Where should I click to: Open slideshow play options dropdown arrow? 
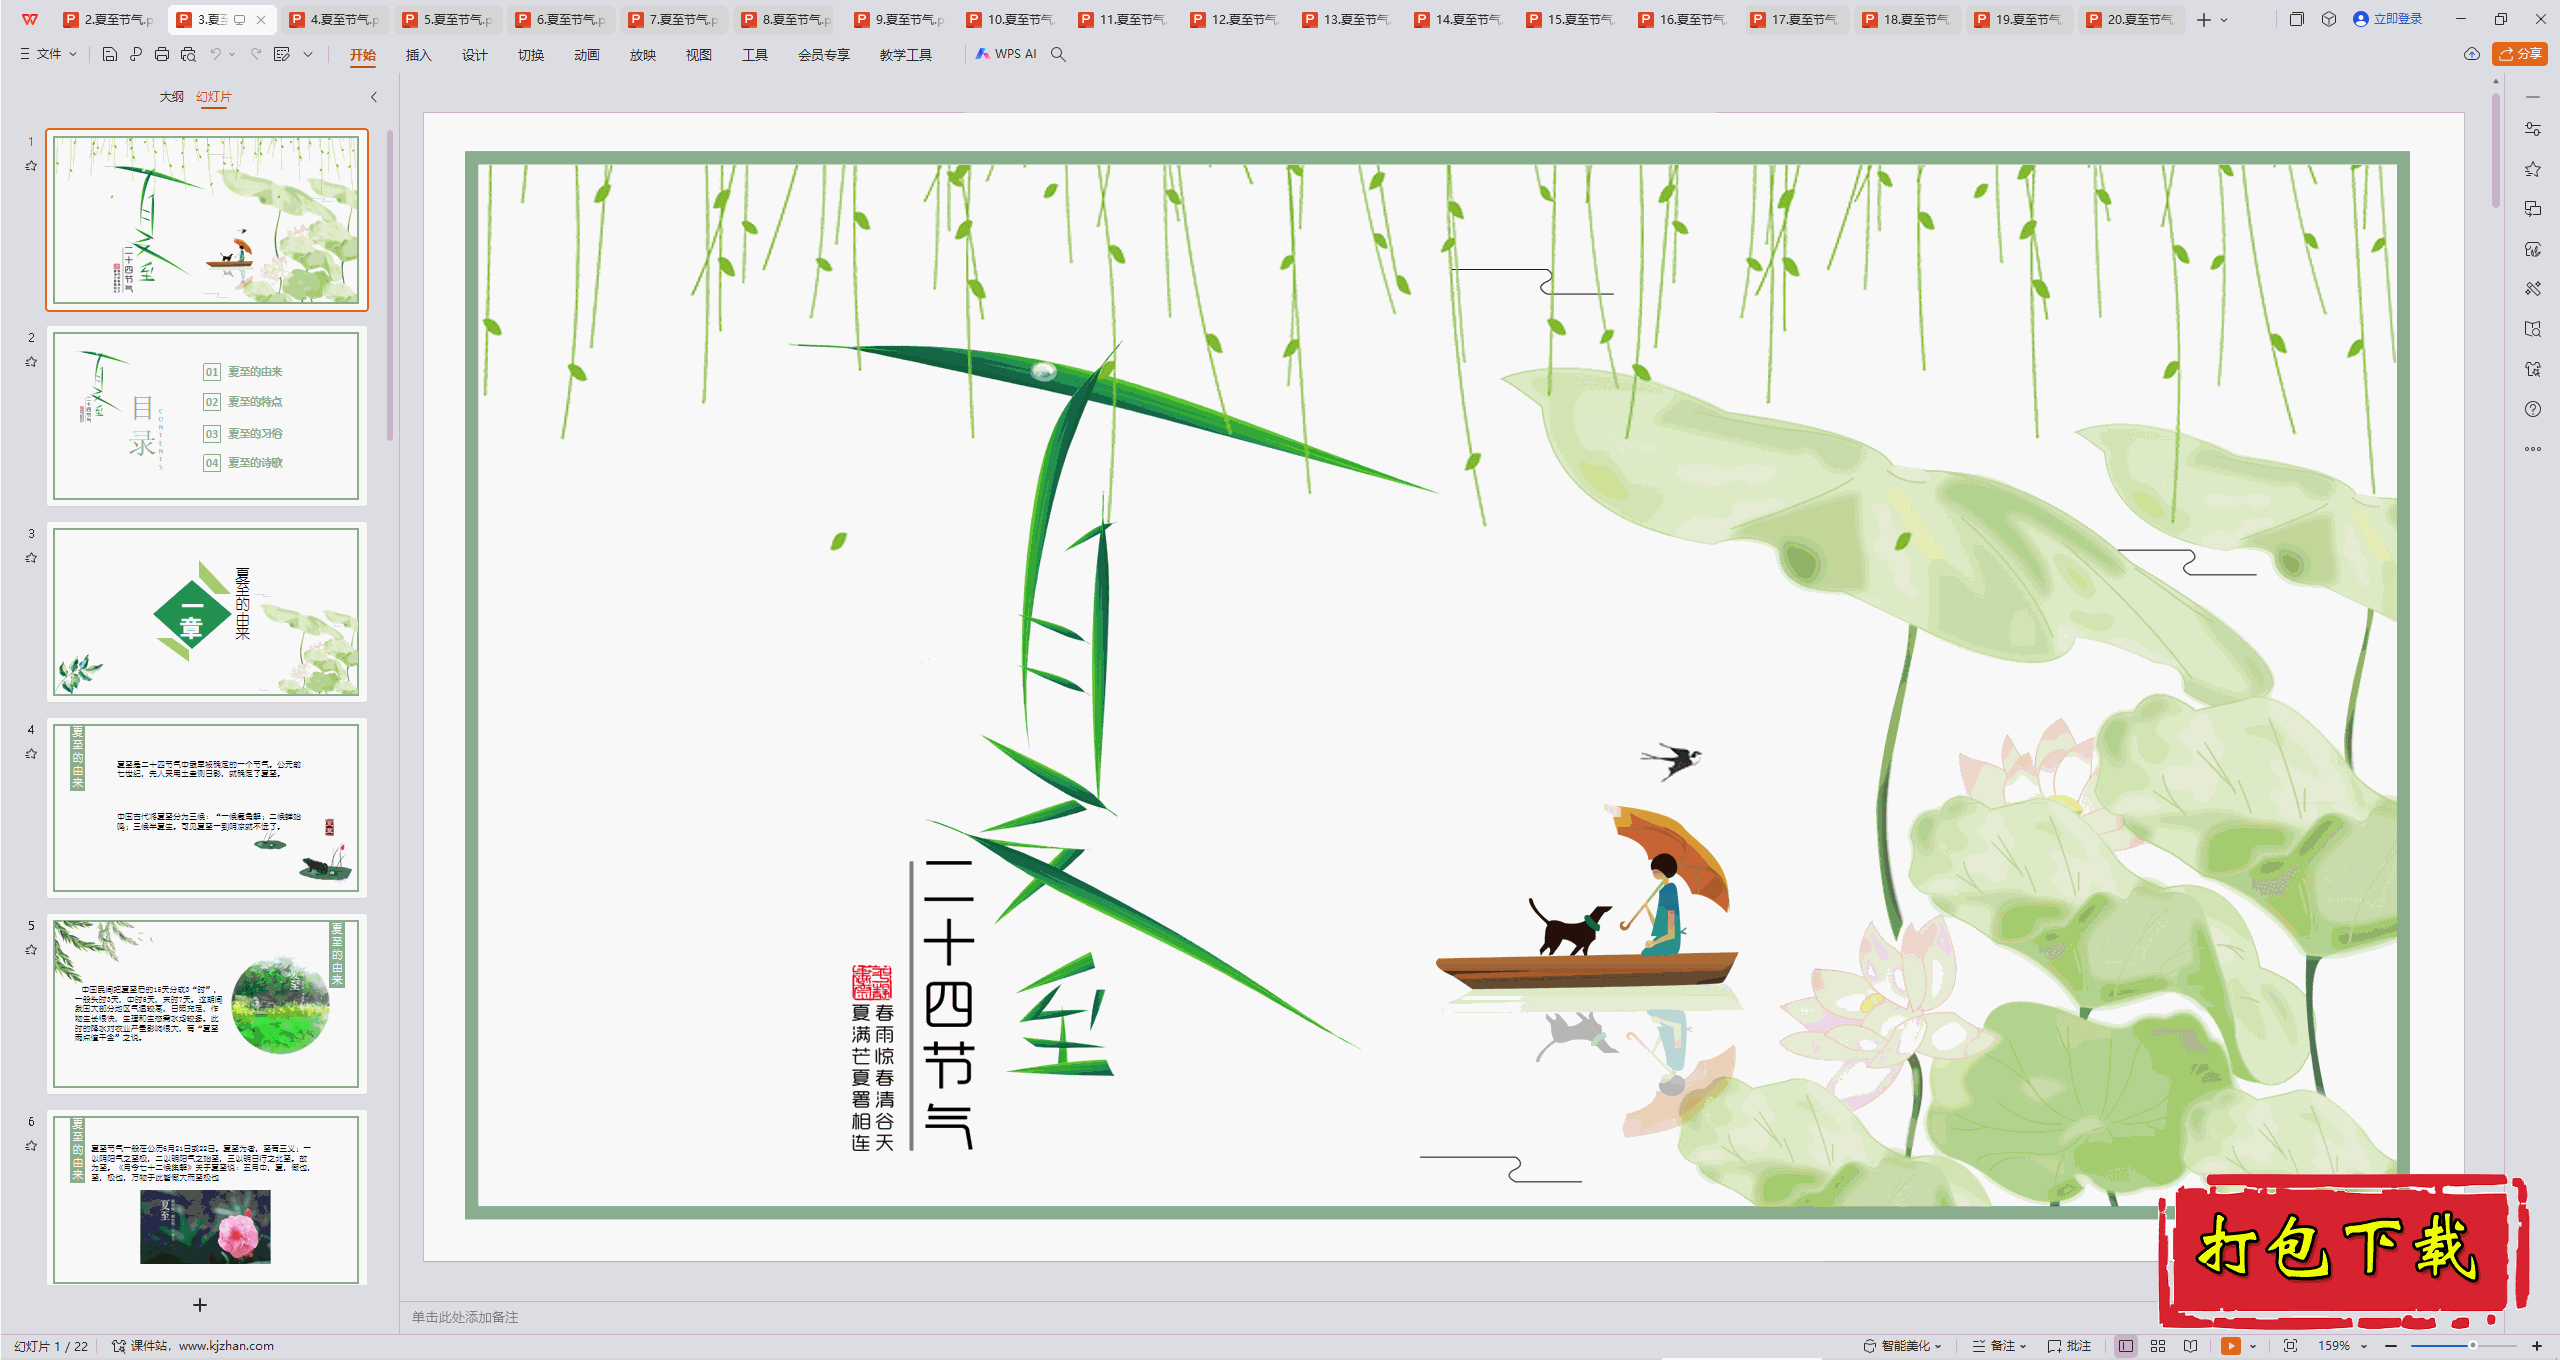point(2253,1346)
